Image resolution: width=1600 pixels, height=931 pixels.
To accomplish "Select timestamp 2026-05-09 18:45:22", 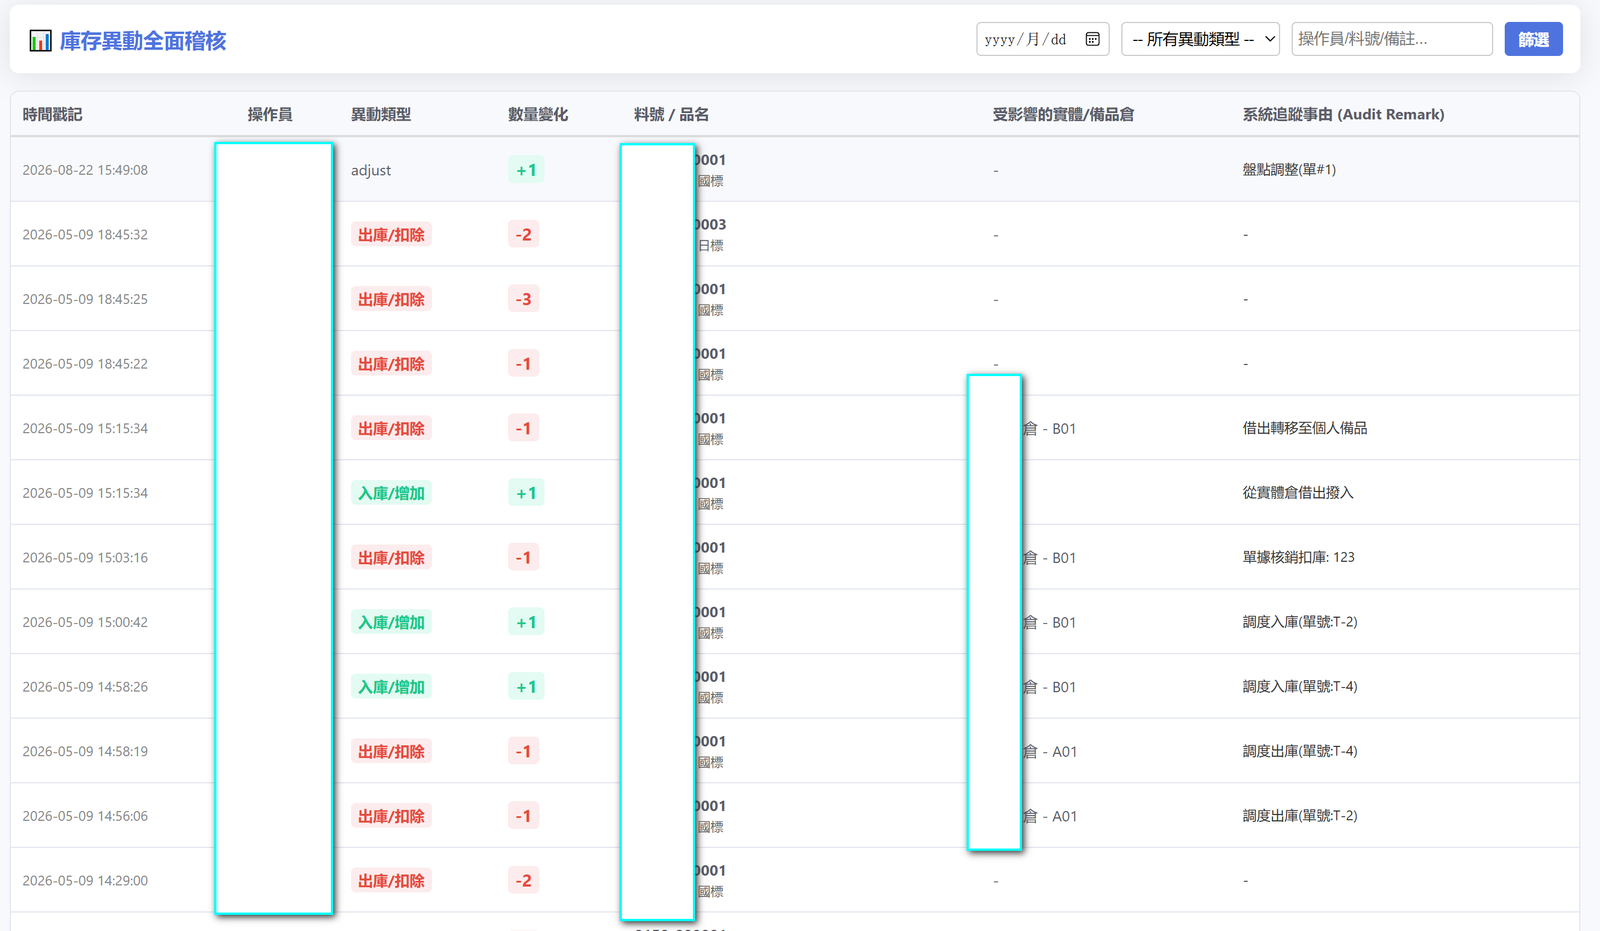I will tap(85, 364).
